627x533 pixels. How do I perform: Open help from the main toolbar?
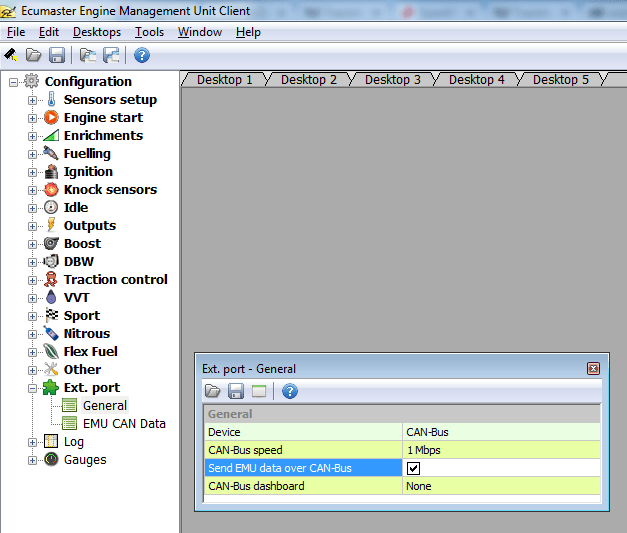(142, 55)
